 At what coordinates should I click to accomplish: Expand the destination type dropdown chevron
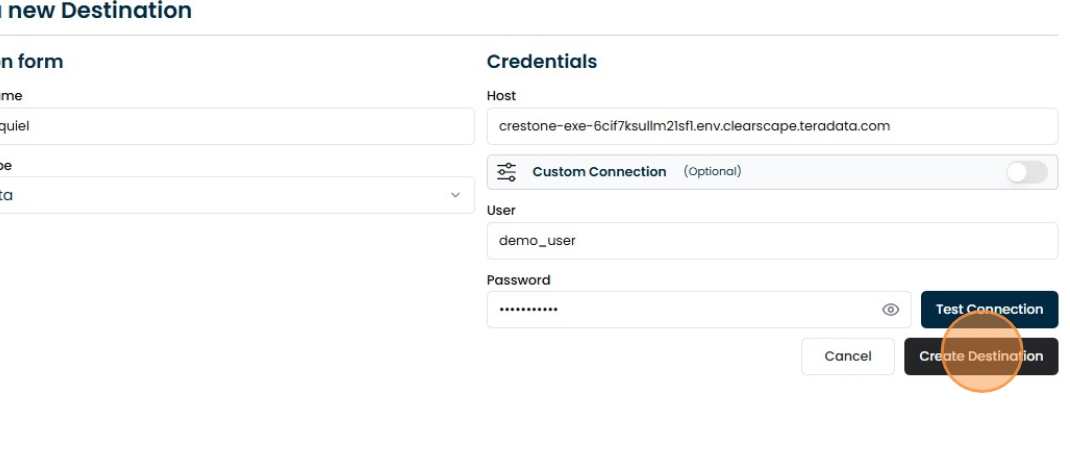456,195
